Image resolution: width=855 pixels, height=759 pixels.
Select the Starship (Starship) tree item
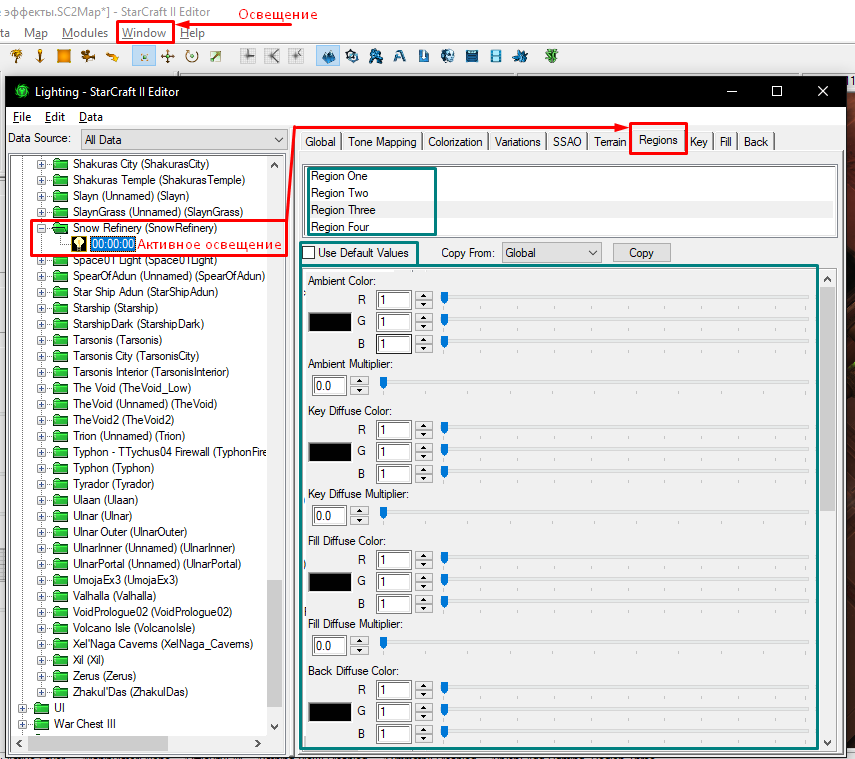point(116,308)
